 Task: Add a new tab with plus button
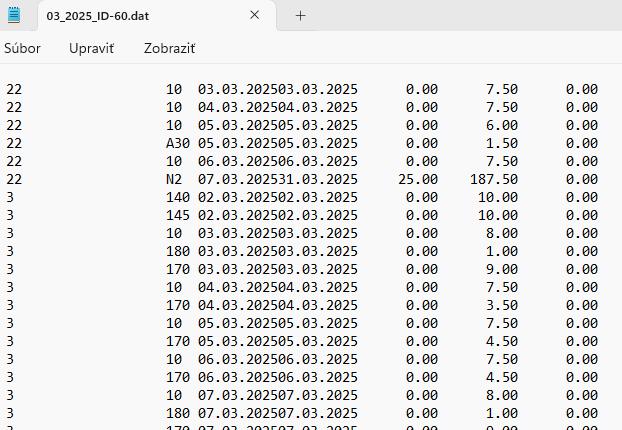(300, 15)
